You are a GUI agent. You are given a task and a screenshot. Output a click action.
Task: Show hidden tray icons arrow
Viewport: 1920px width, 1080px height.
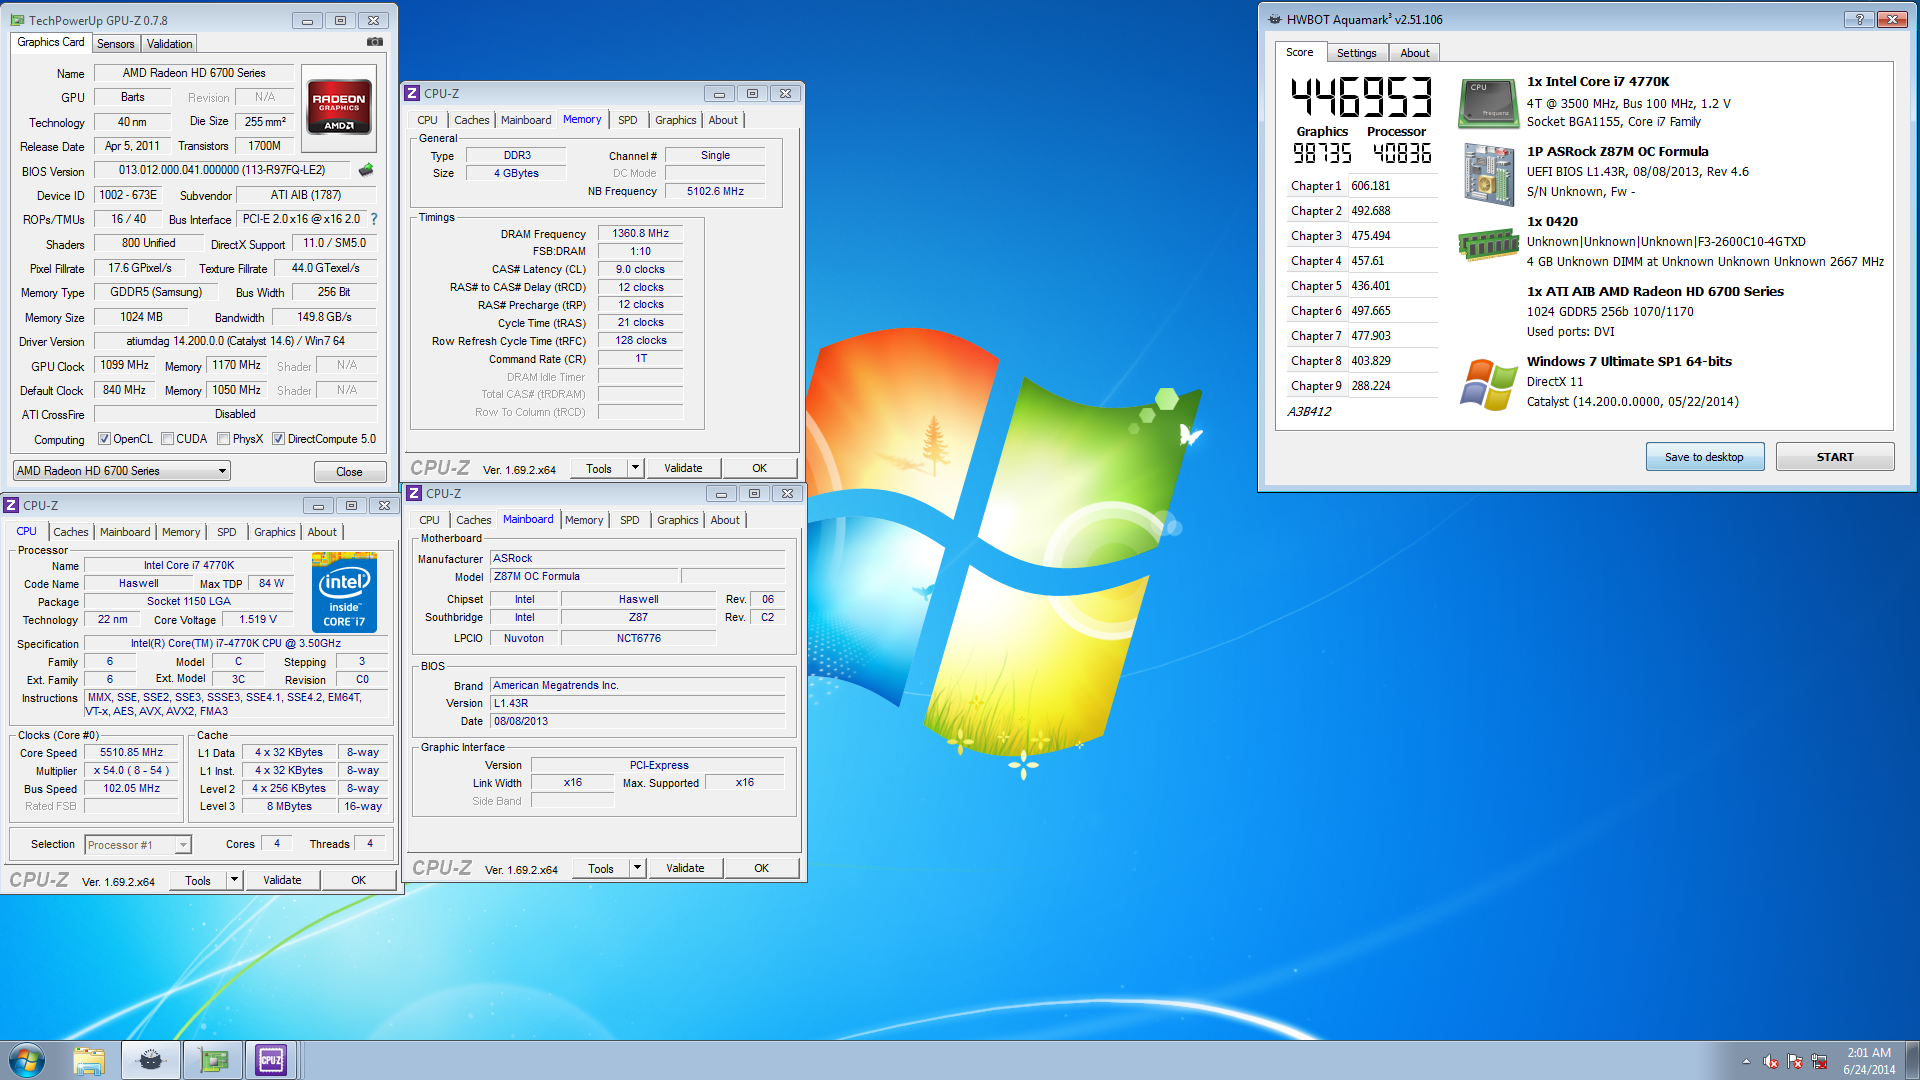click(1746, 1061)
